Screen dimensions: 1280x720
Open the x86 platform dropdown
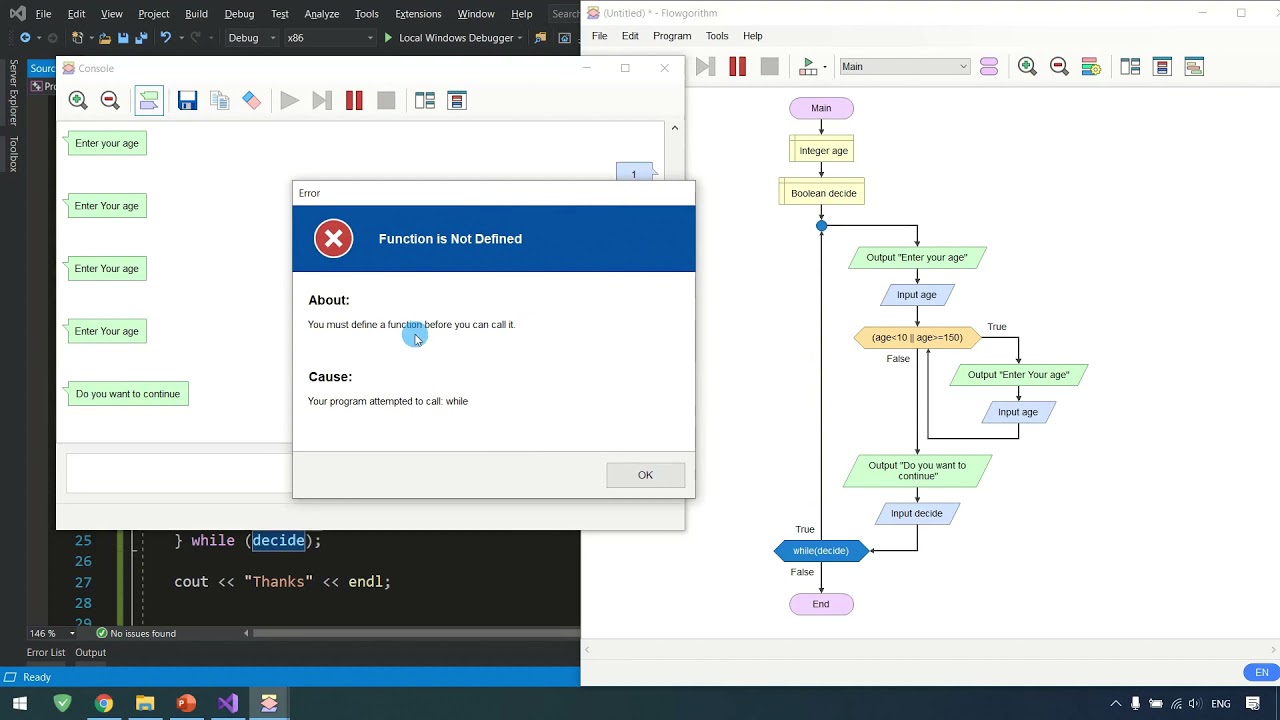click(x=330, y=38)
